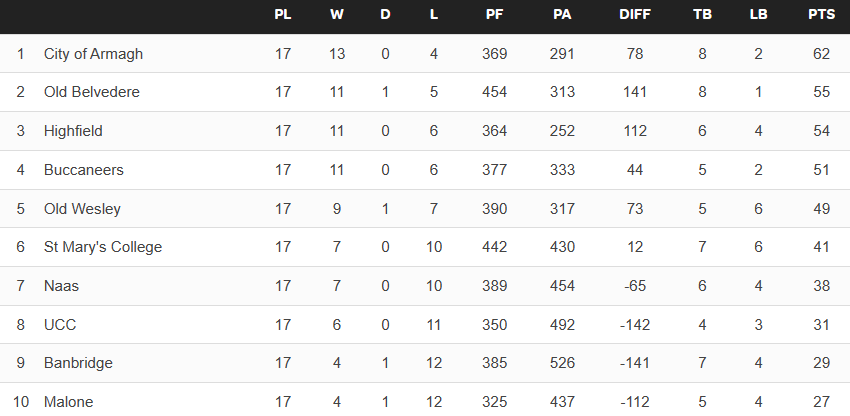Click the PA column header
Viewport: 850px width, 416px height.
(562, 15)
